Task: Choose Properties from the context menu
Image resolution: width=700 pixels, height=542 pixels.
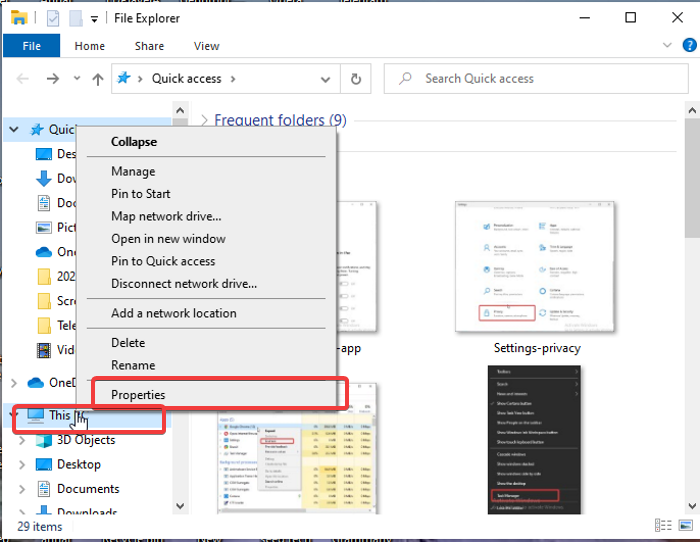Action: (x=138, y=395)
